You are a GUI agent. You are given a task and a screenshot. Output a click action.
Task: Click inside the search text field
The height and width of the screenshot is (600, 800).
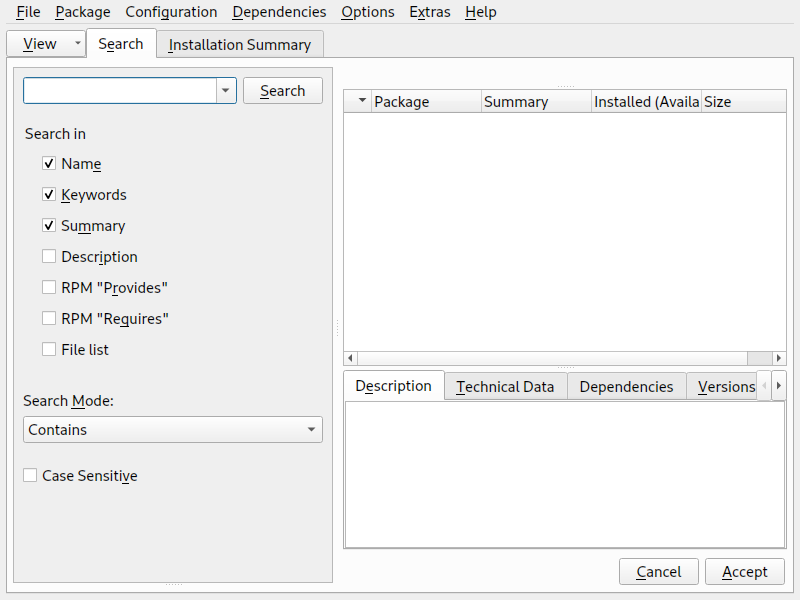coord(120,91)
